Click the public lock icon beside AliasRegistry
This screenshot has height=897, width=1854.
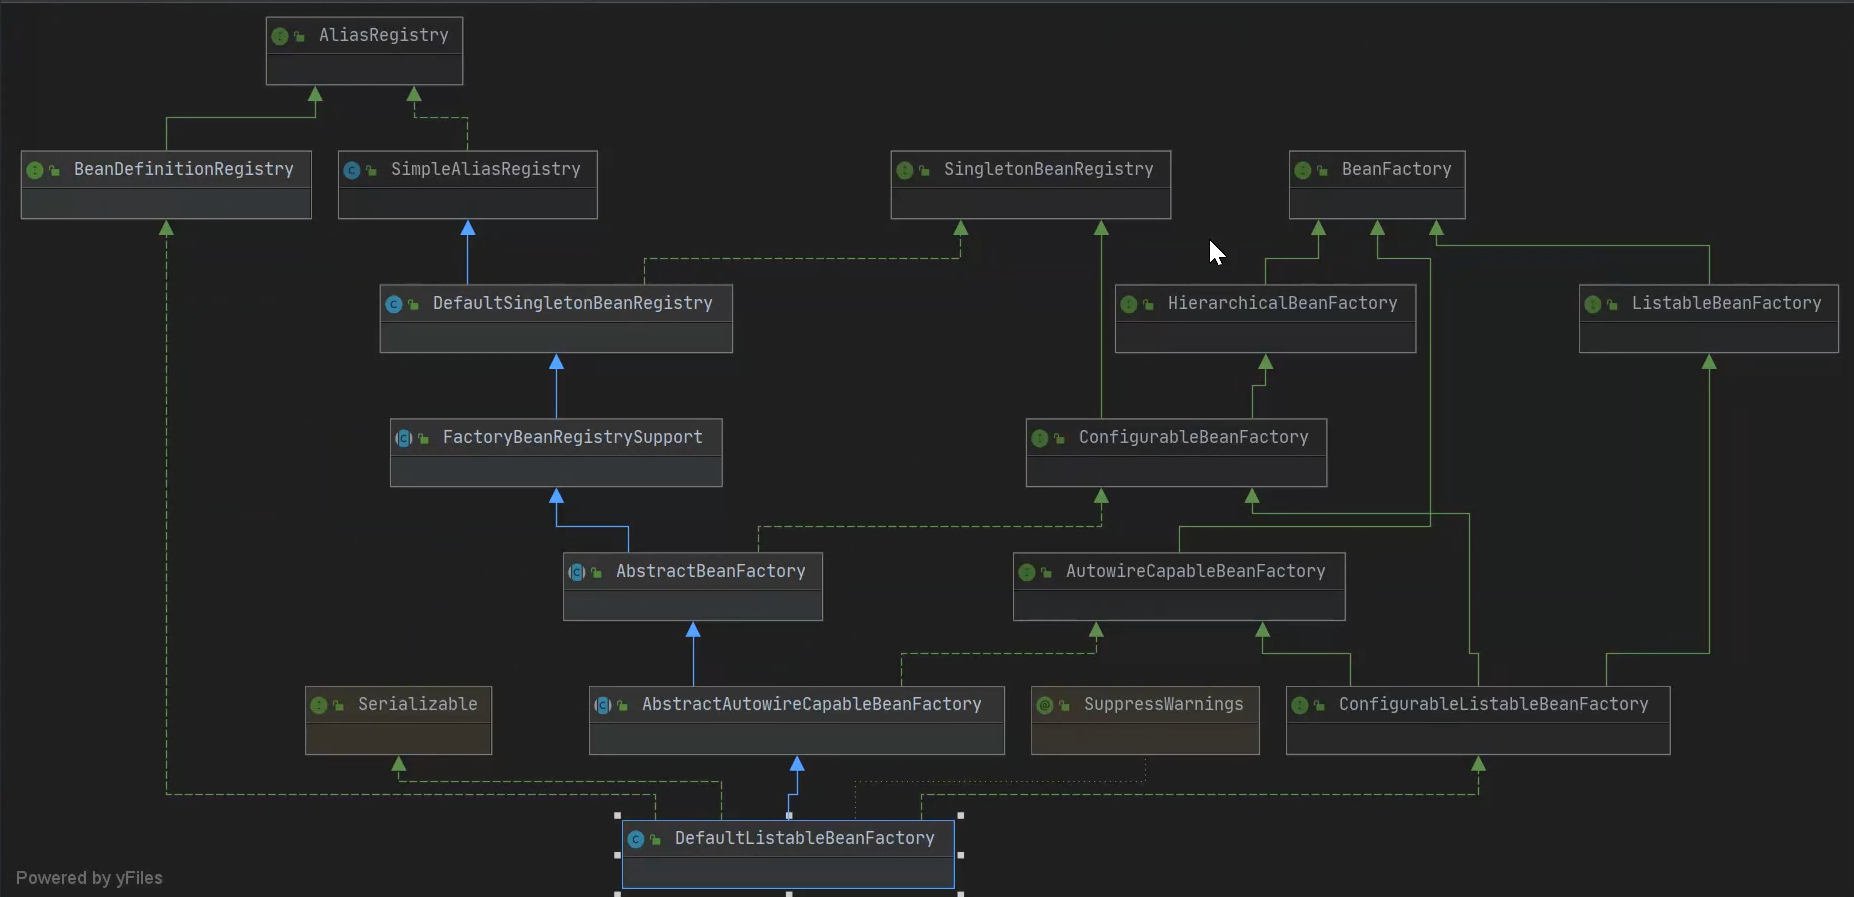tap(299, 37)
